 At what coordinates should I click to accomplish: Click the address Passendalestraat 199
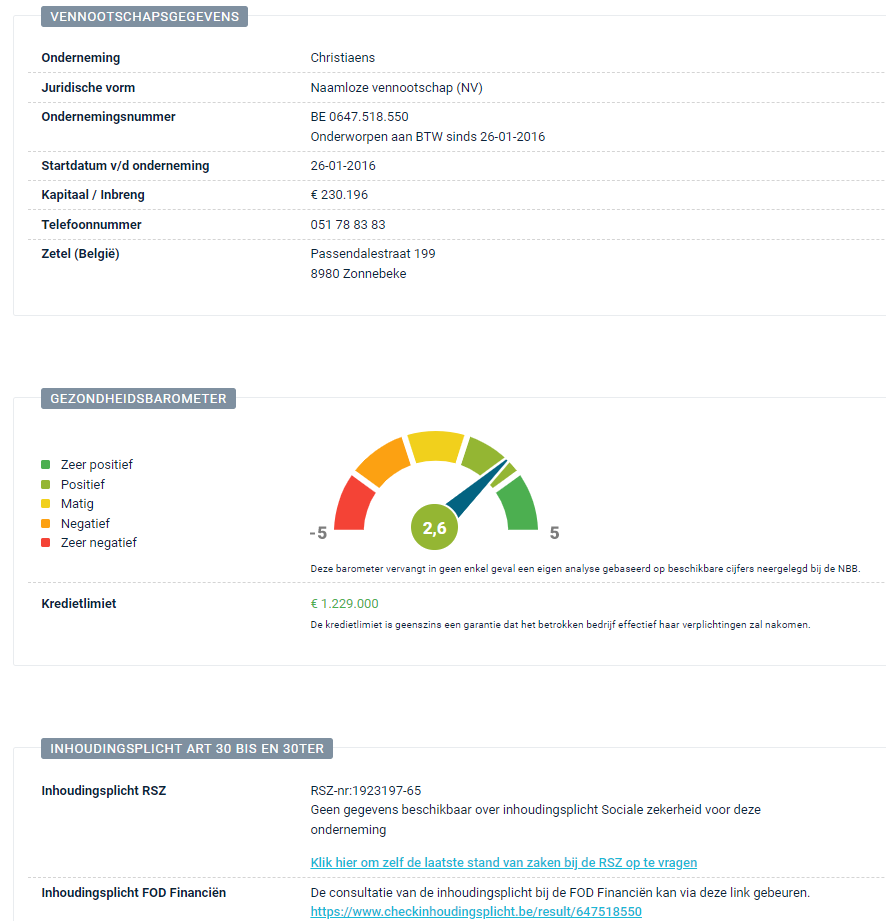click(373, 254)
